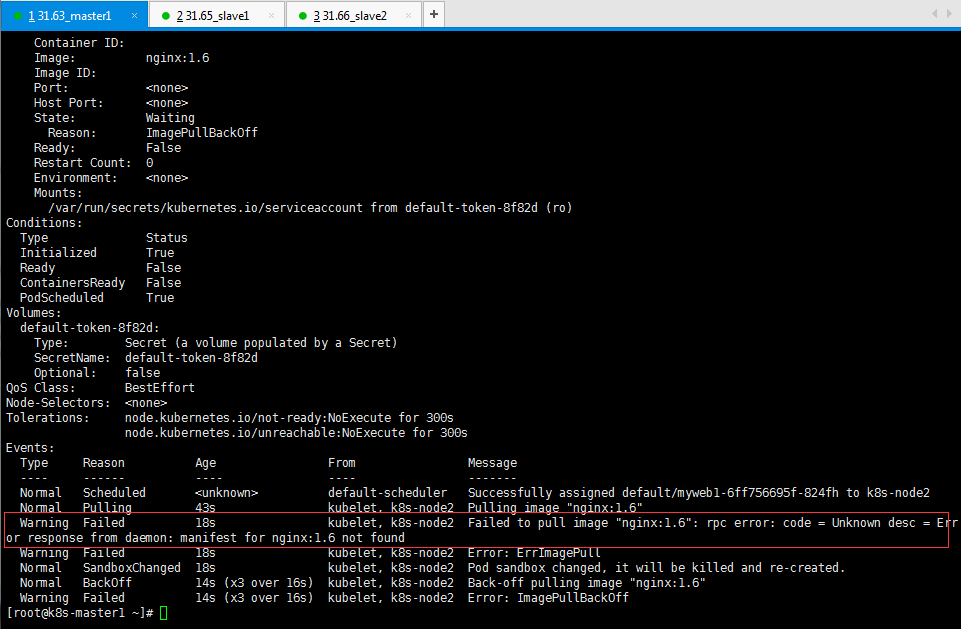Click 'Restart Count:' label
The height and width of the screenshot is (629, 961).
[x=83, y=162]
